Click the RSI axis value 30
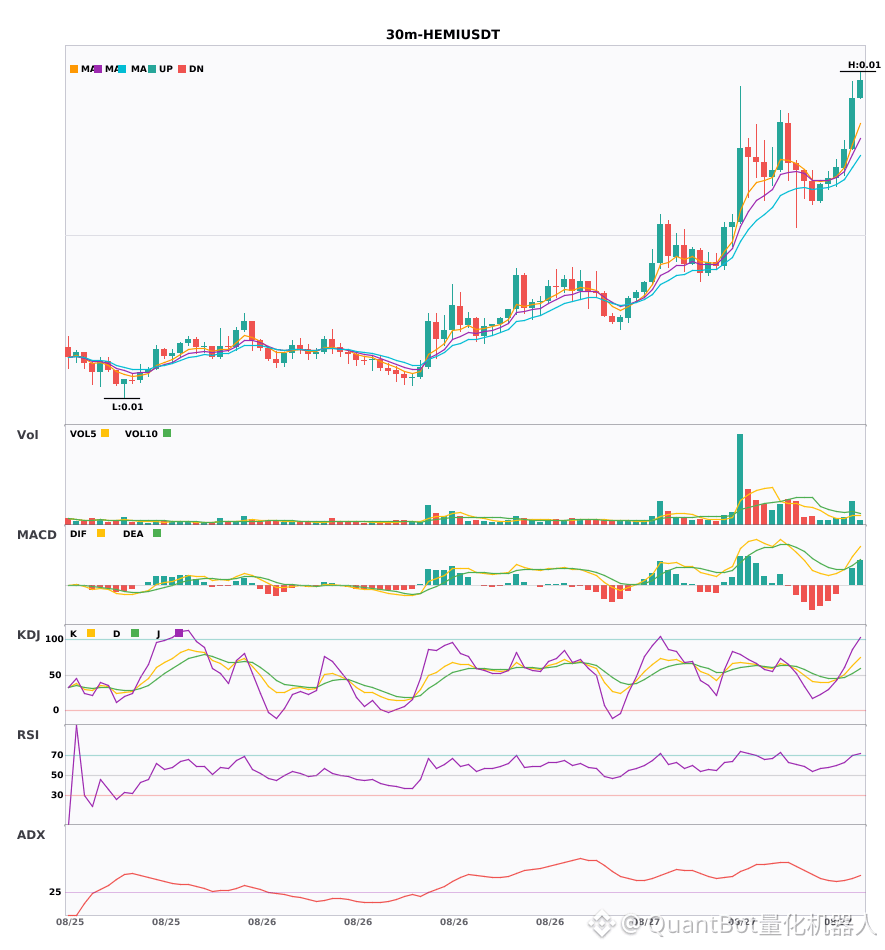This screenshot has height=950, width=885. [58, 795]
